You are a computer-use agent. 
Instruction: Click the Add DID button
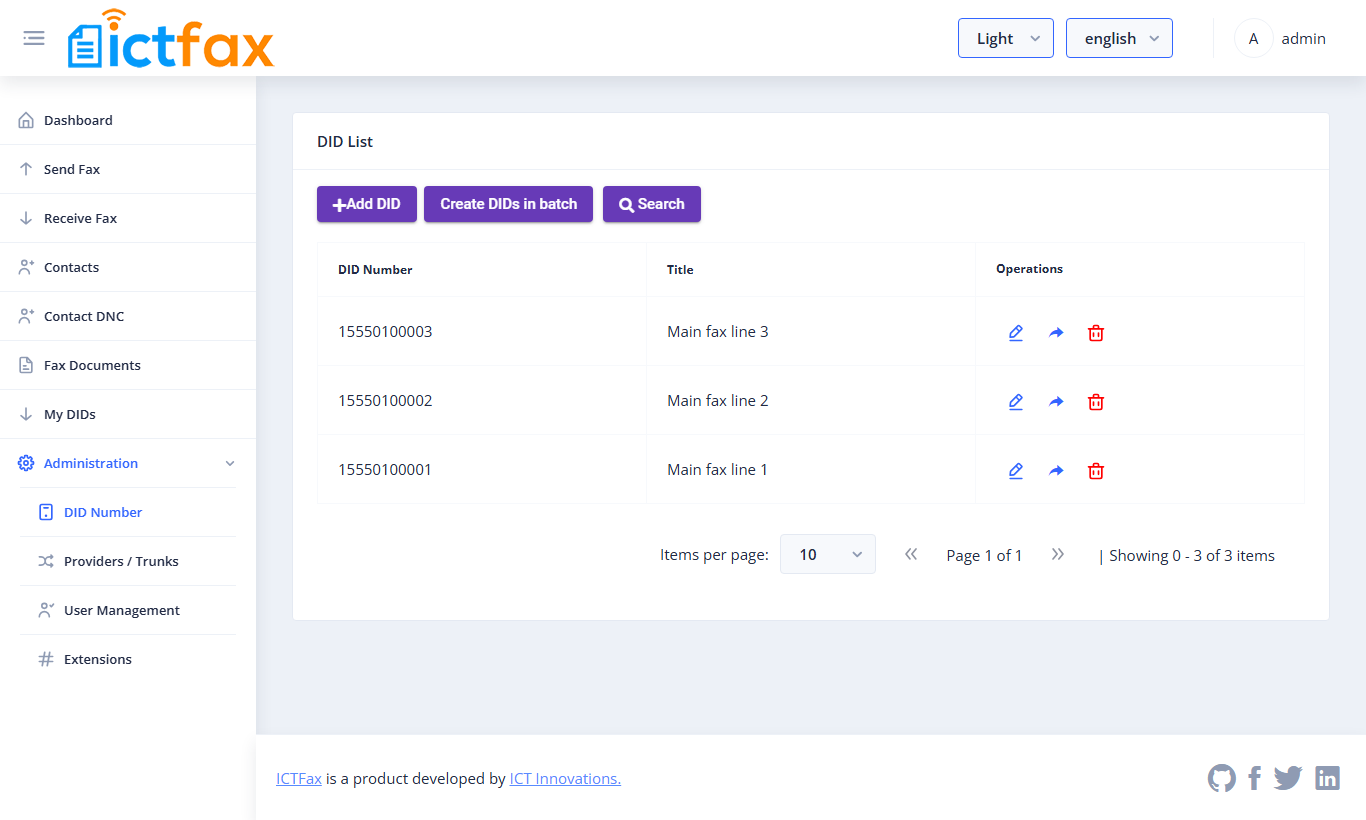[x=367, y=204]
